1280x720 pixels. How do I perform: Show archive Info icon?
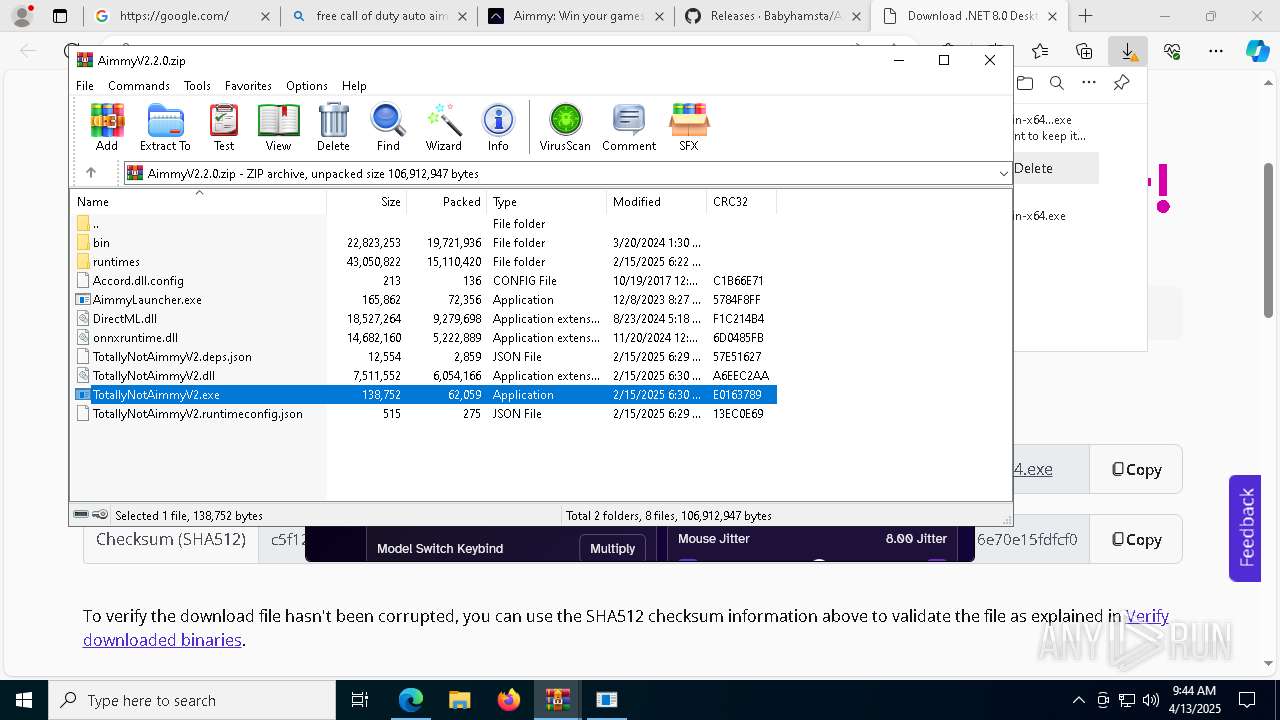498,128
